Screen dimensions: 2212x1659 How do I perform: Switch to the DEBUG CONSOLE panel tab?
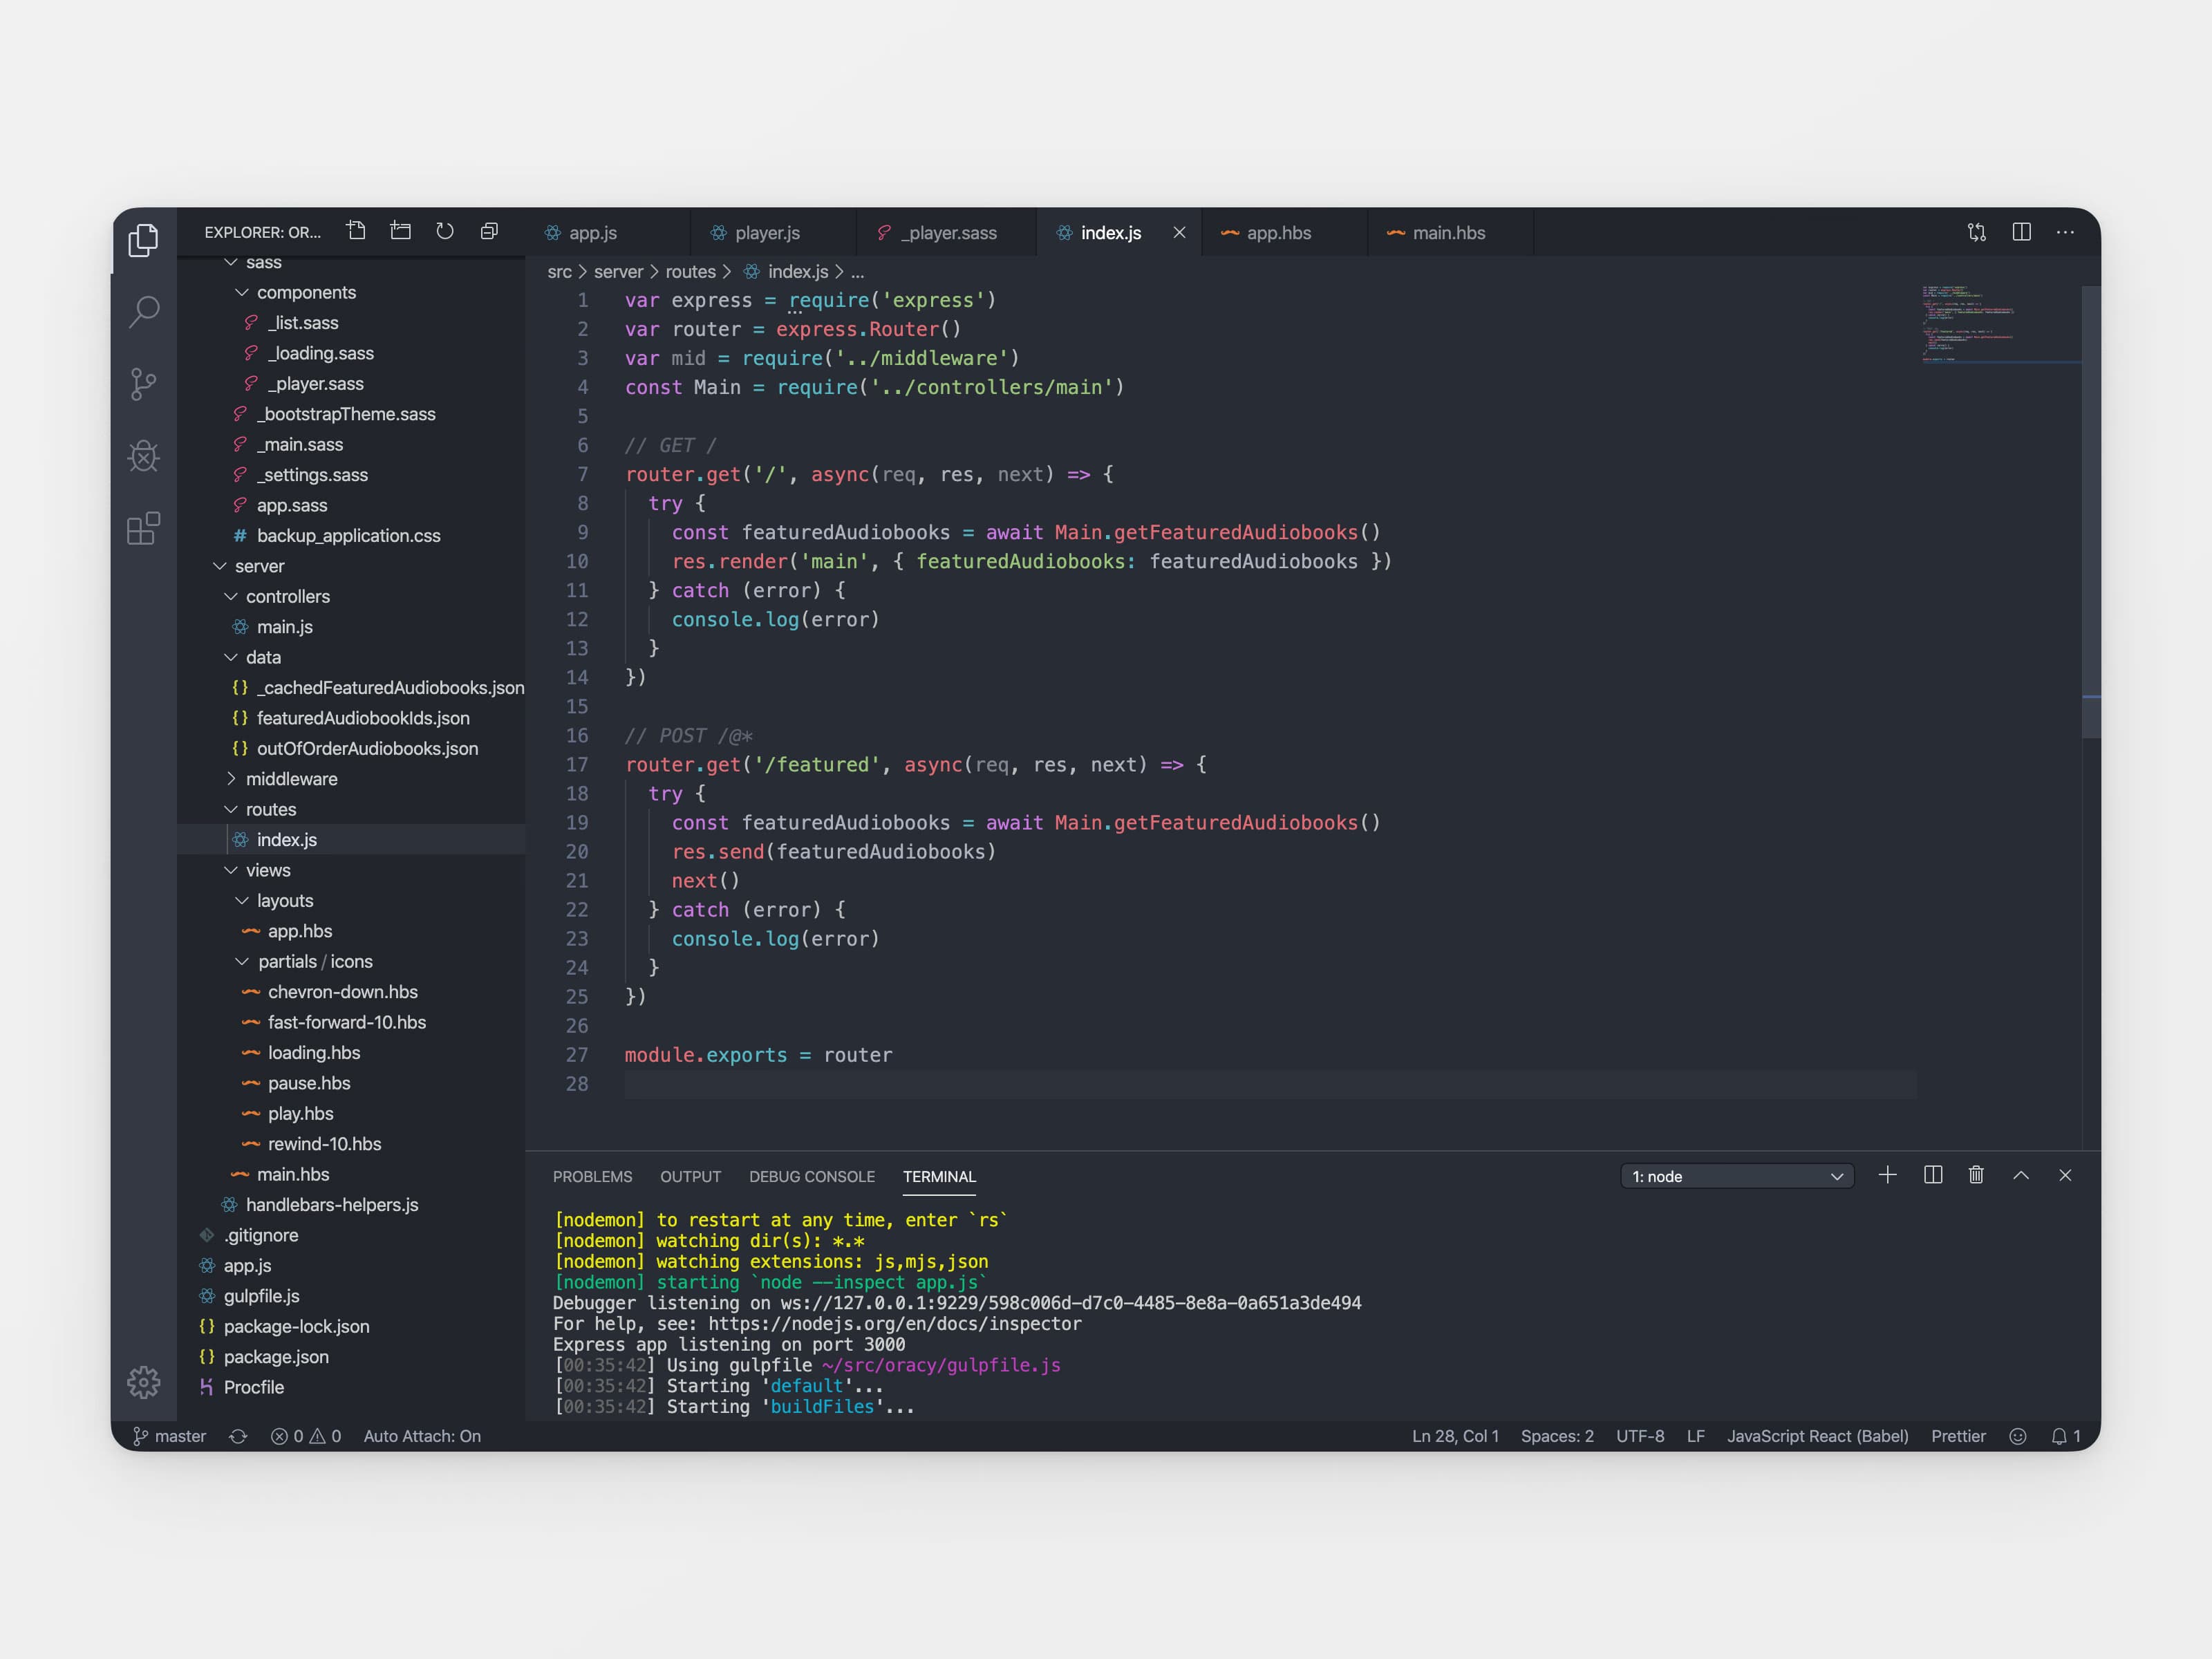tap(812, 1177)
